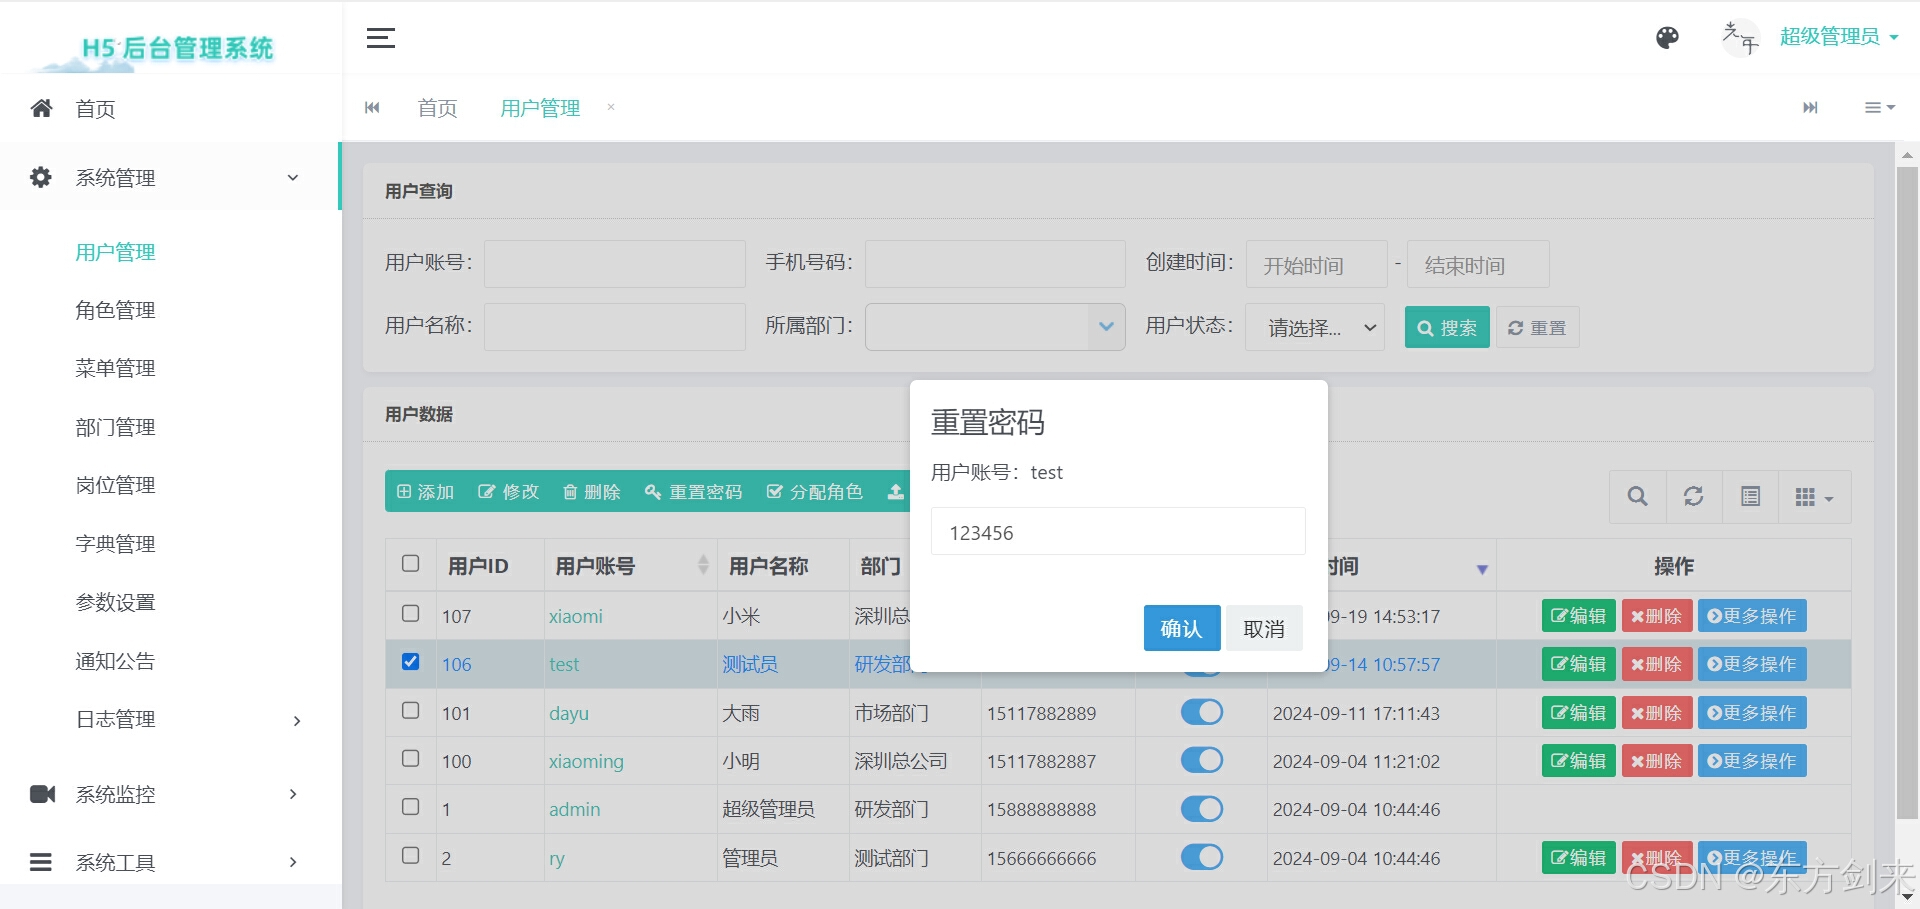1920x909 pixels.
Task: Toggle status switch for dayu row
Action: [1202, 712]
